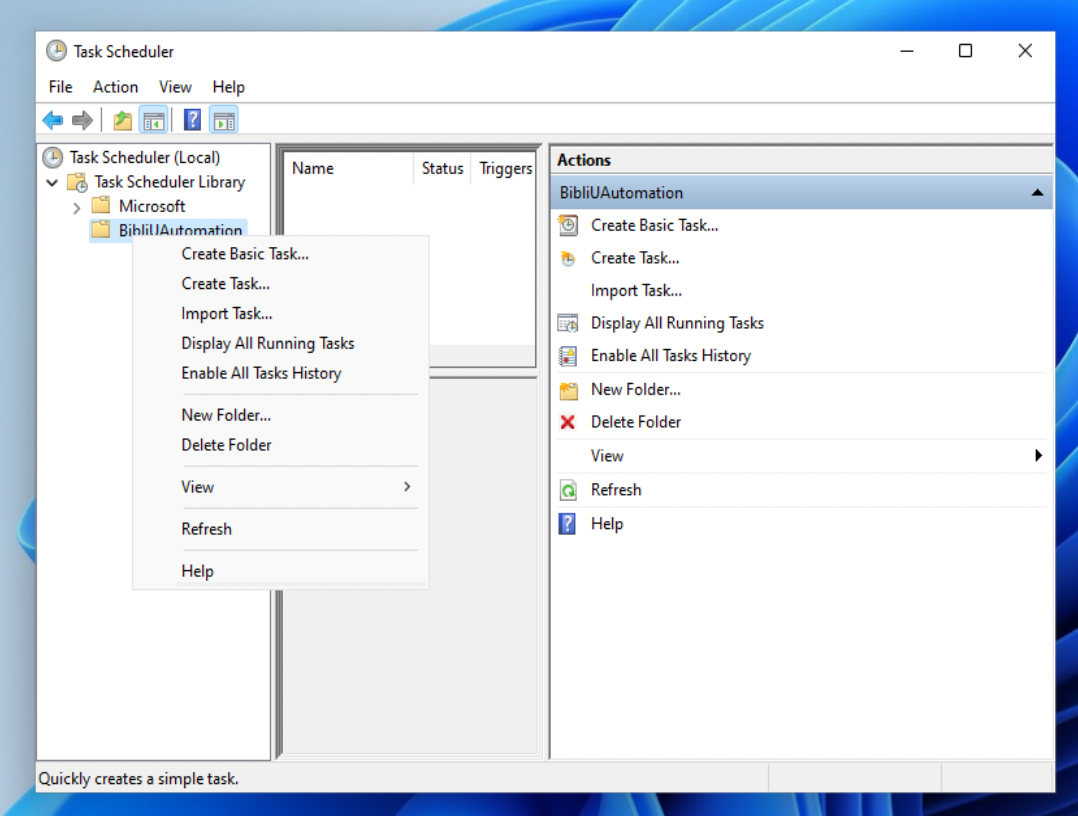
Task: Expand View submenu arrow in Actions pane
Action: pos(1038,456)
